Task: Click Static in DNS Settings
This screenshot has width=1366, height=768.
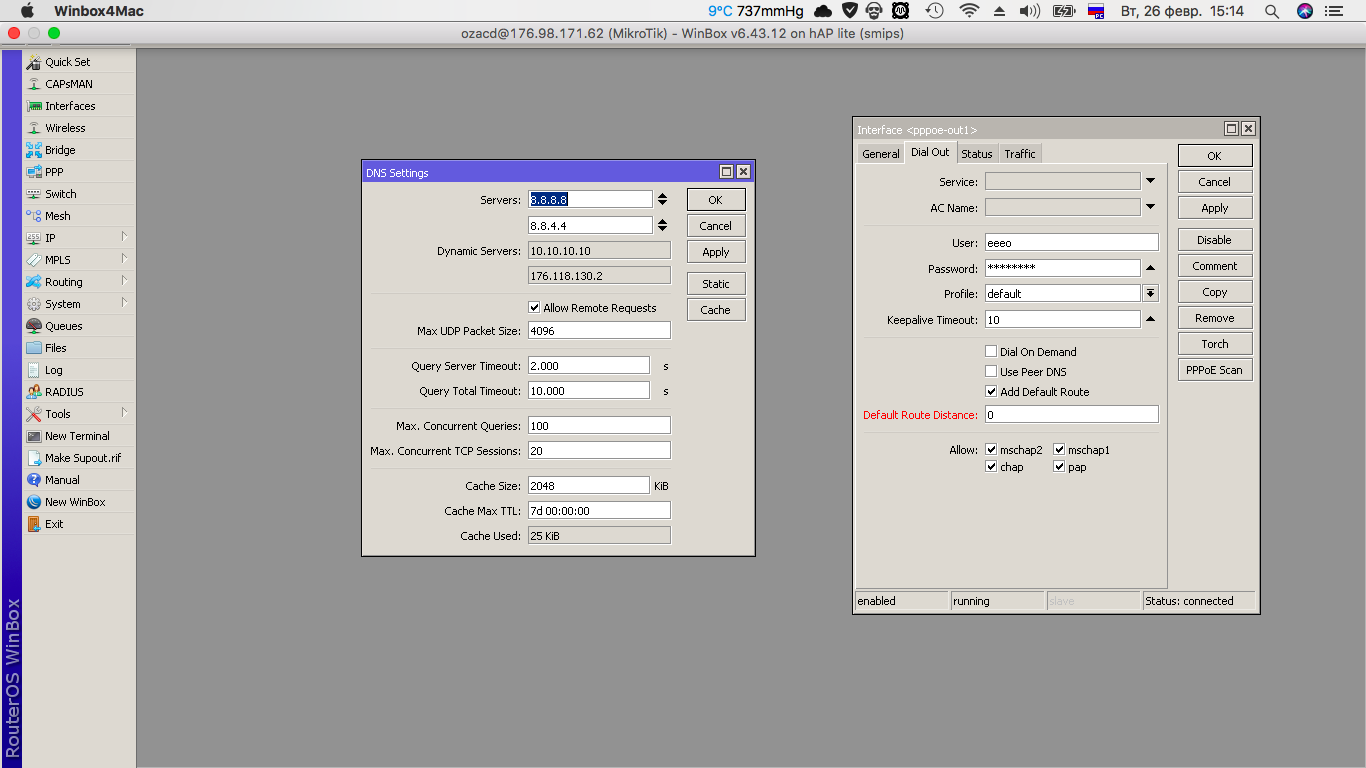Action: pos(716,284)
